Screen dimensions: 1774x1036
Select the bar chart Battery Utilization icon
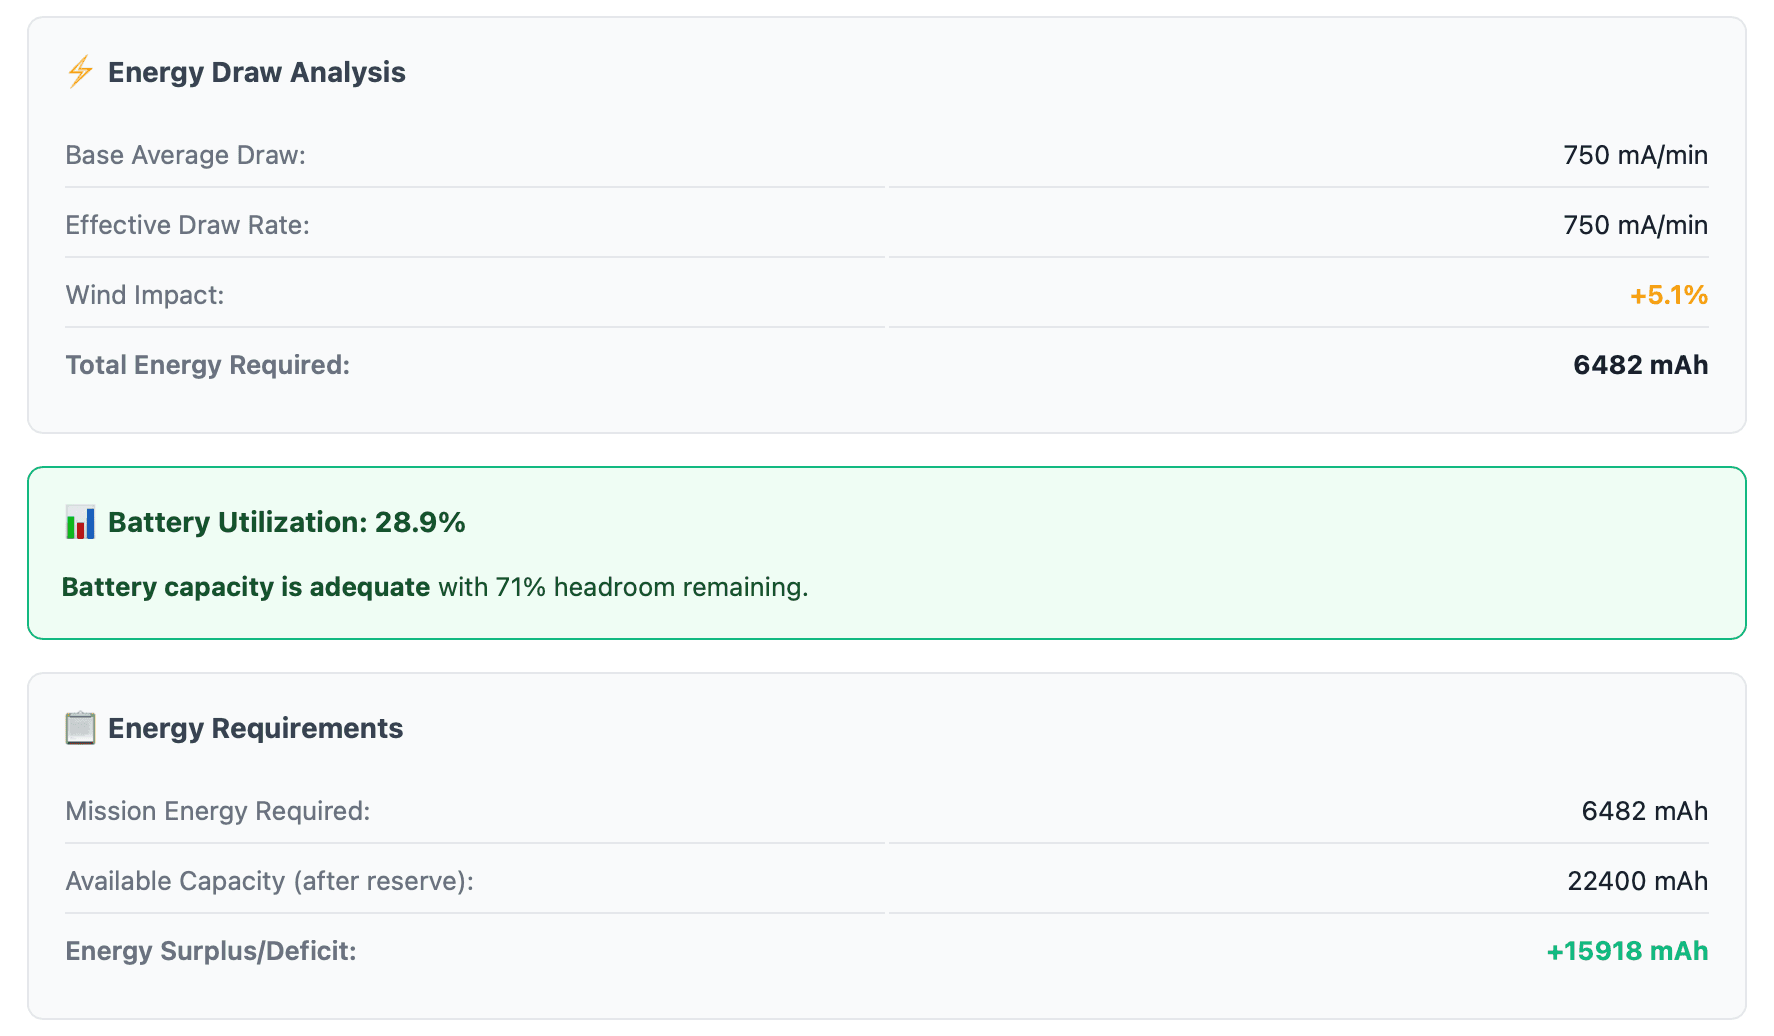pos(78,522)
